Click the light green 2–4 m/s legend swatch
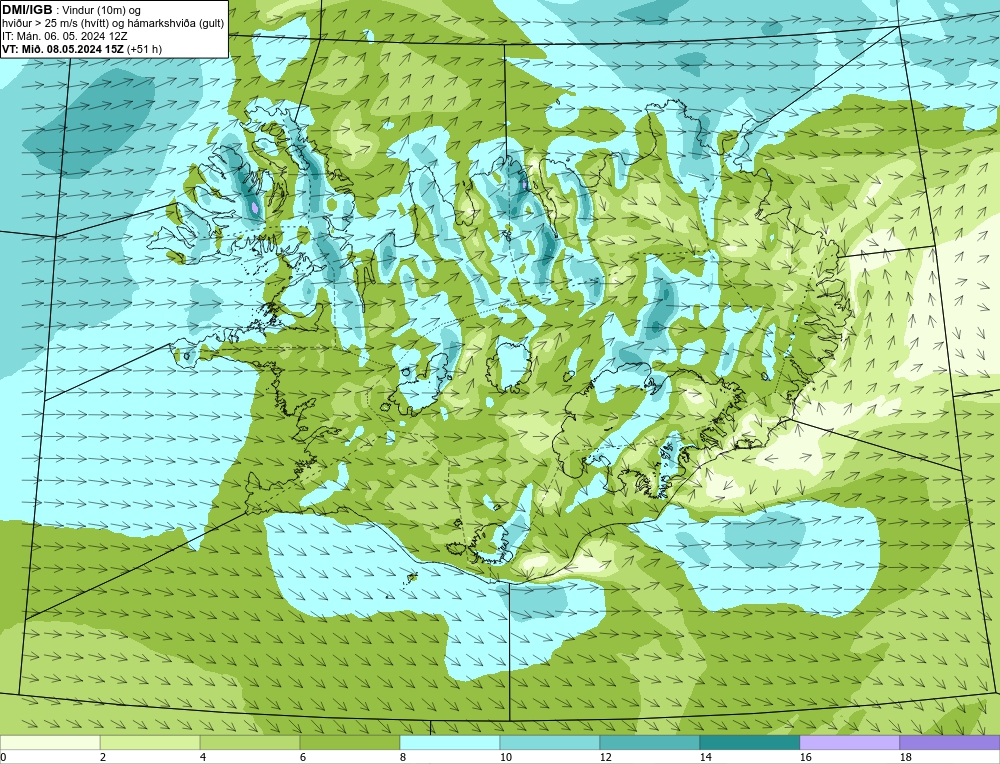The height and width of the screenshot is (764, 1000). click(150, 743)
